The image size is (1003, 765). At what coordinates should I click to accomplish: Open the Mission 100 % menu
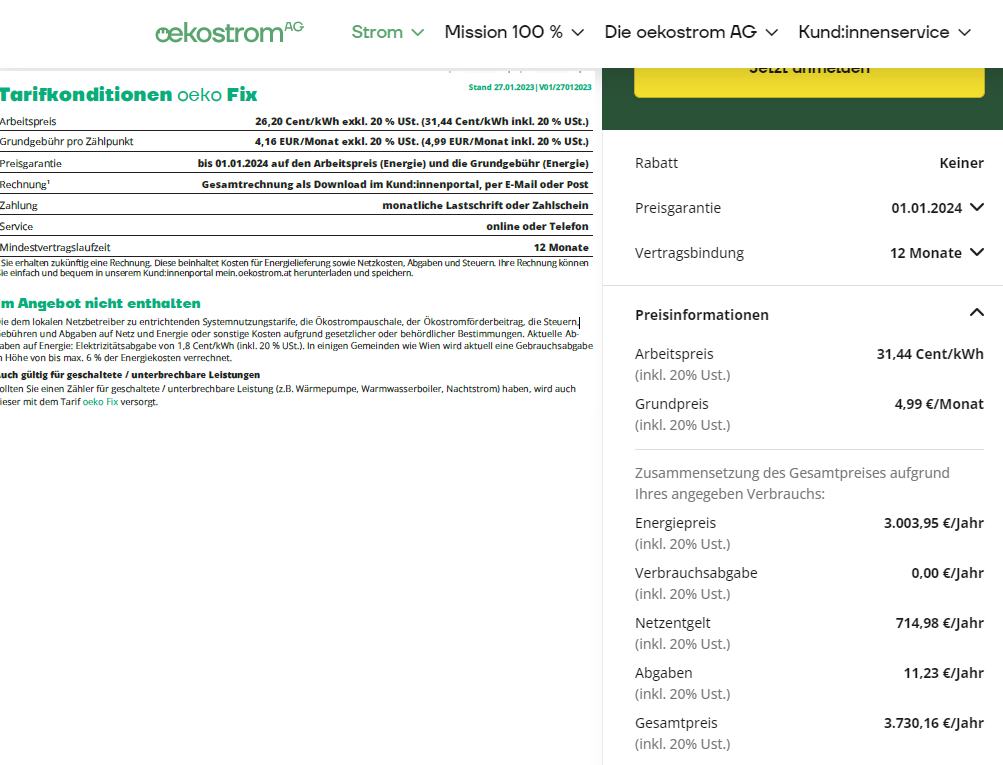tap(514, 32)
